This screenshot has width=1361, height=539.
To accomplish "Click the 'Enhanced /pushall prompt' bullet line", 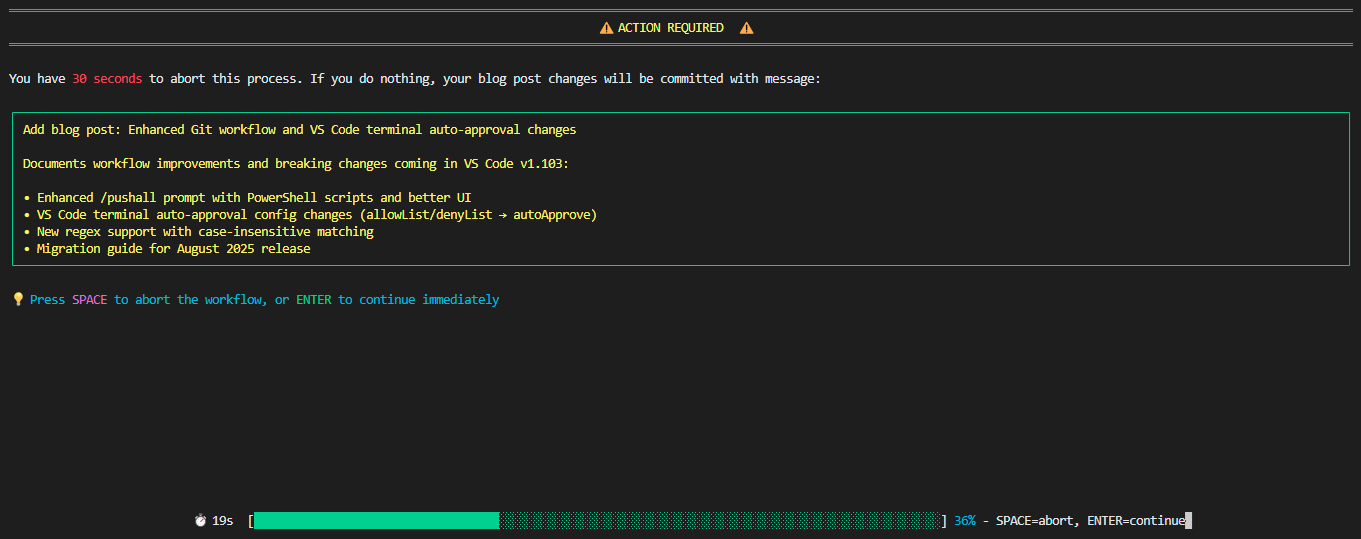I will point(247,198).
